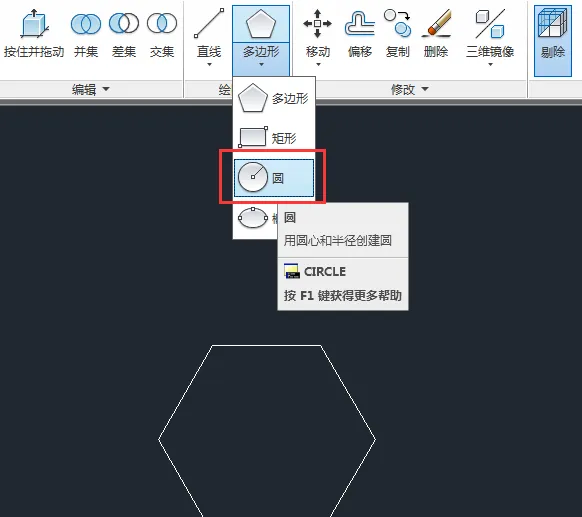Select the Line (直线) tool icon
582x517 pixels.
click(x=209, y=24)
